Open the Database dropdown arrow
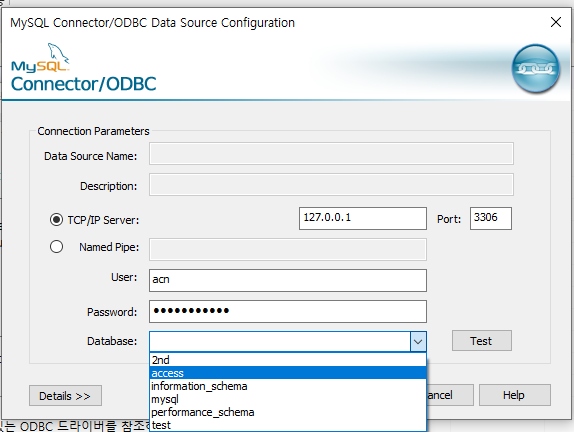574x432 pixels. point(418,342)
